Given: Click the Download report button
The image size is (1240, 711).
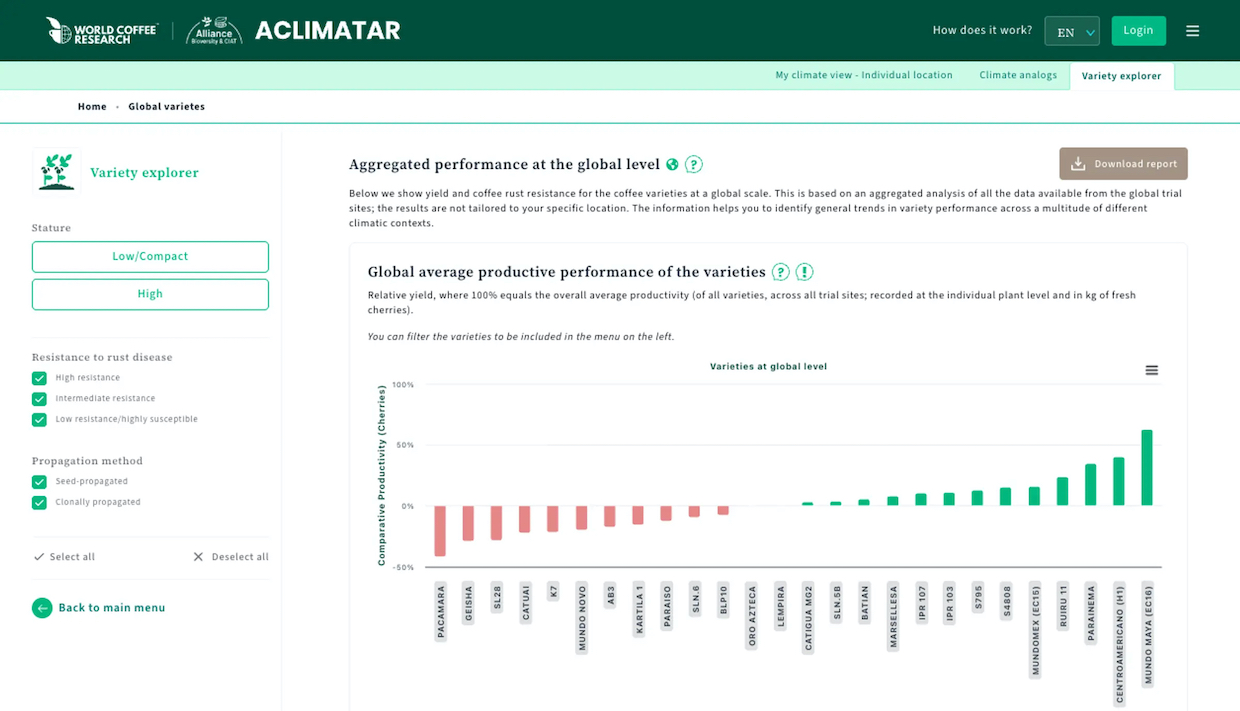Looking at the screenshot, I should (x=1123, y=164).
